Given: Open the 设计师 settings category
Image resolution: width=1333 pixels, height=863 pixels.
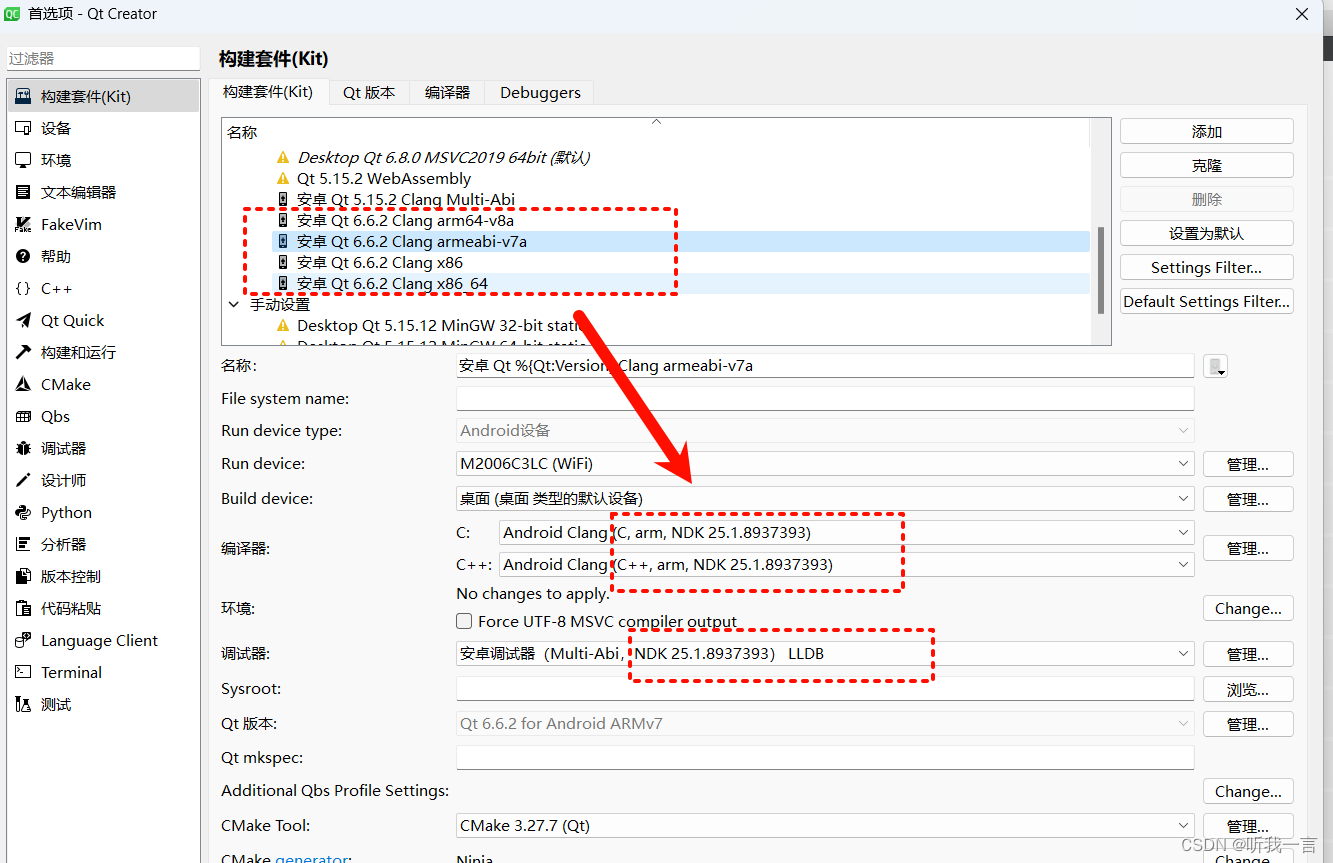Looking at the screenshot, I should [x=103, y=480].
